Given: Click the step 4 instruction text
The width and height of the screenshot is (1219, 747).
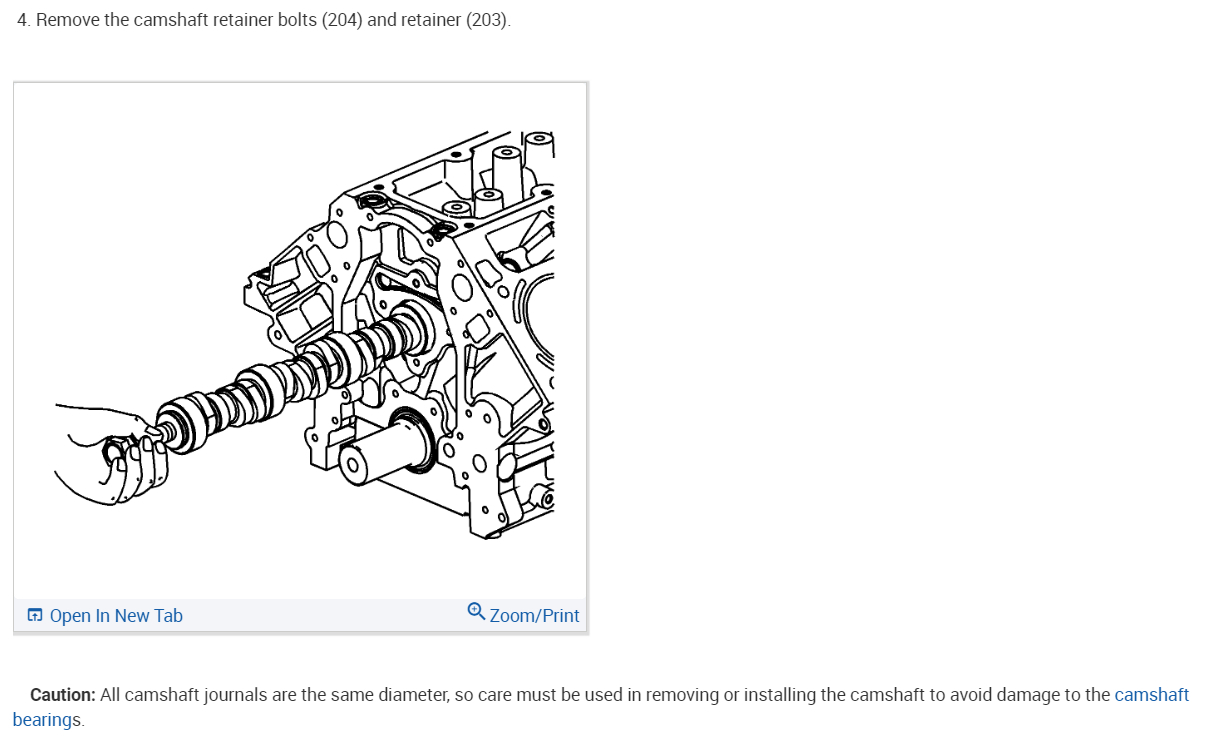Looking at the screenshot, I should pyautogui.click(x=264, y=21).
